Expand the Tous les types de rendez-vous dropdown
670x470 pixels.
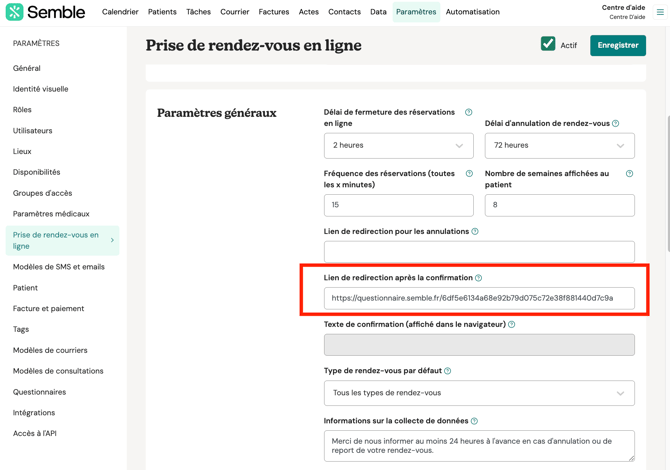[x=479, y=393]
